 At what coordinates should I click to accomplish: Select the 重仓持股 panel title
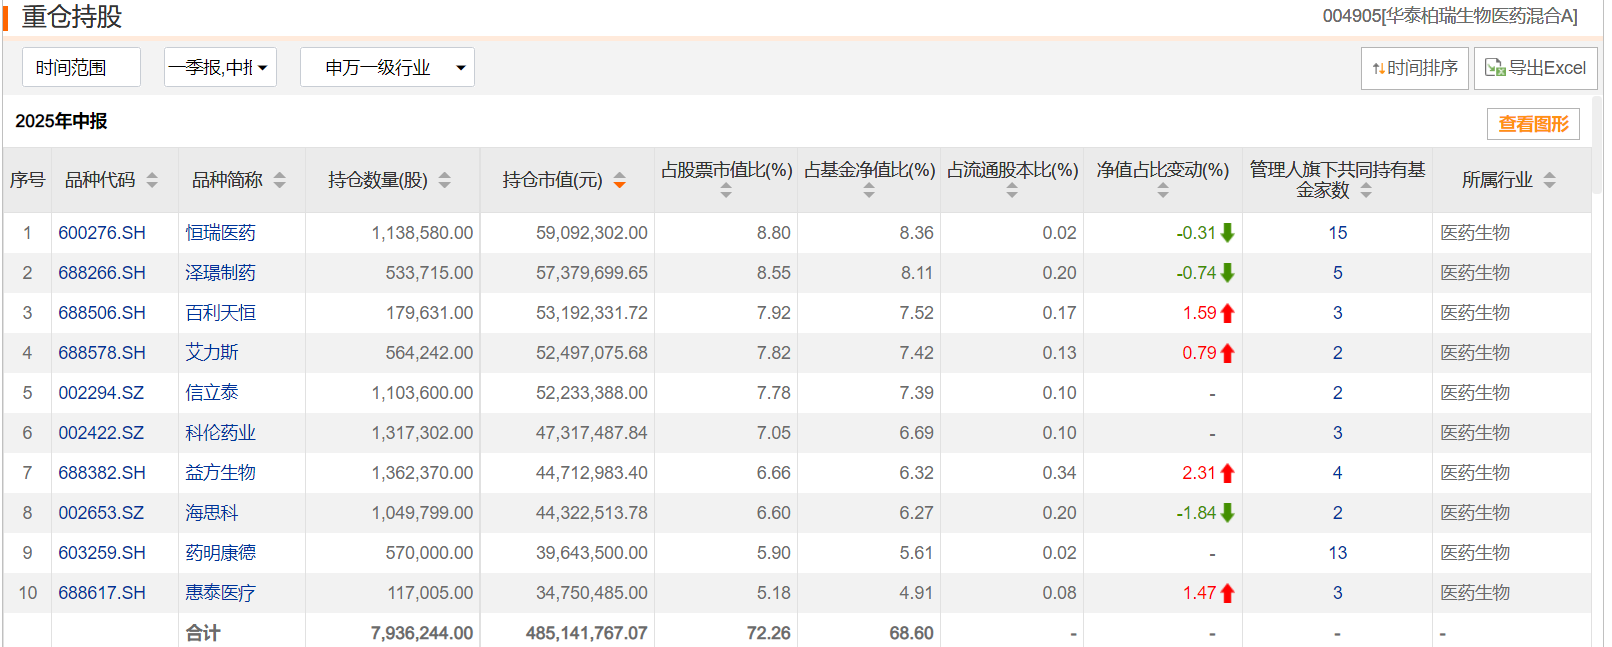point(72,17)
